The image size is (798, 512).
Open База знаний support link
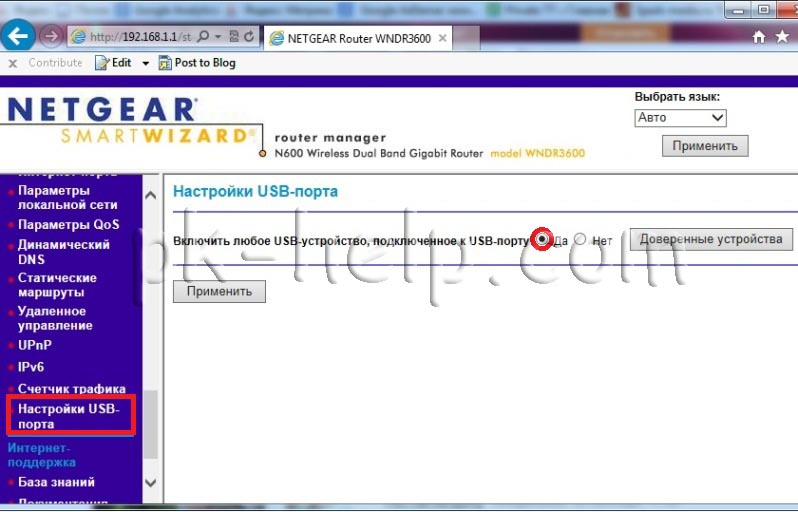[56, 481]
